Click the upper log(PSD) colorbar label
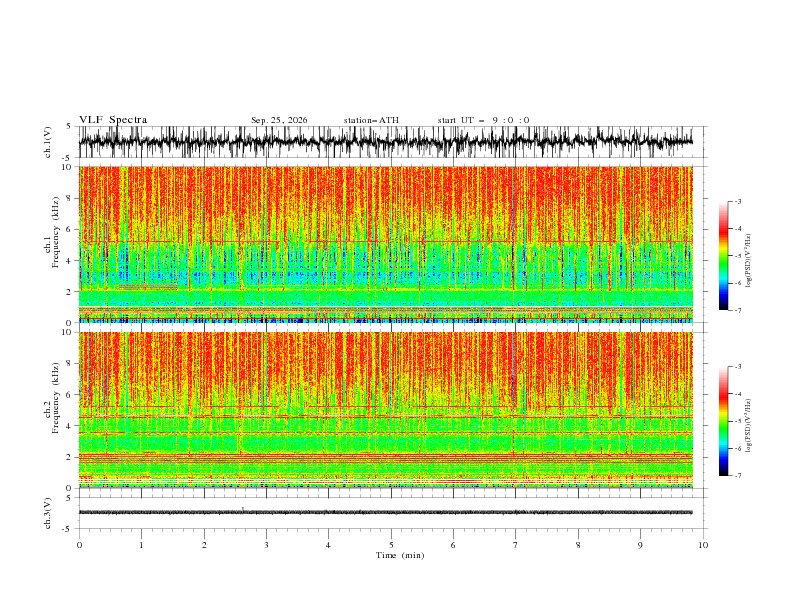792x612 pixels. pyautogui.click(x=748, y=261)
